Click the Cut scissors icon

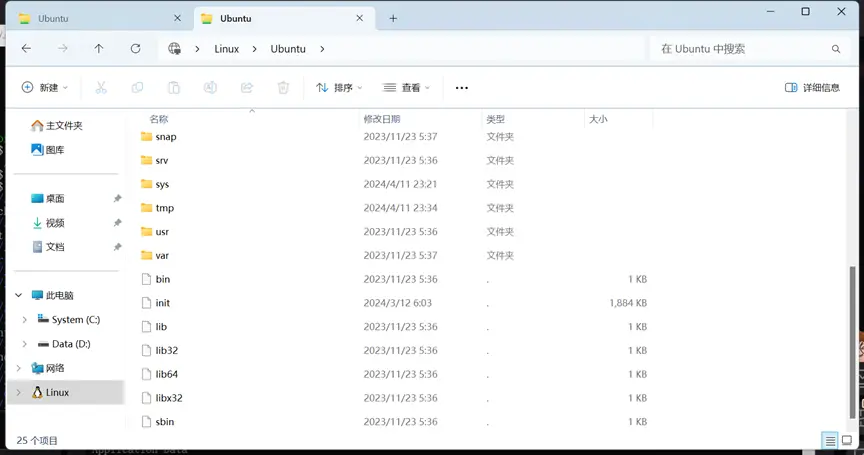101,88
